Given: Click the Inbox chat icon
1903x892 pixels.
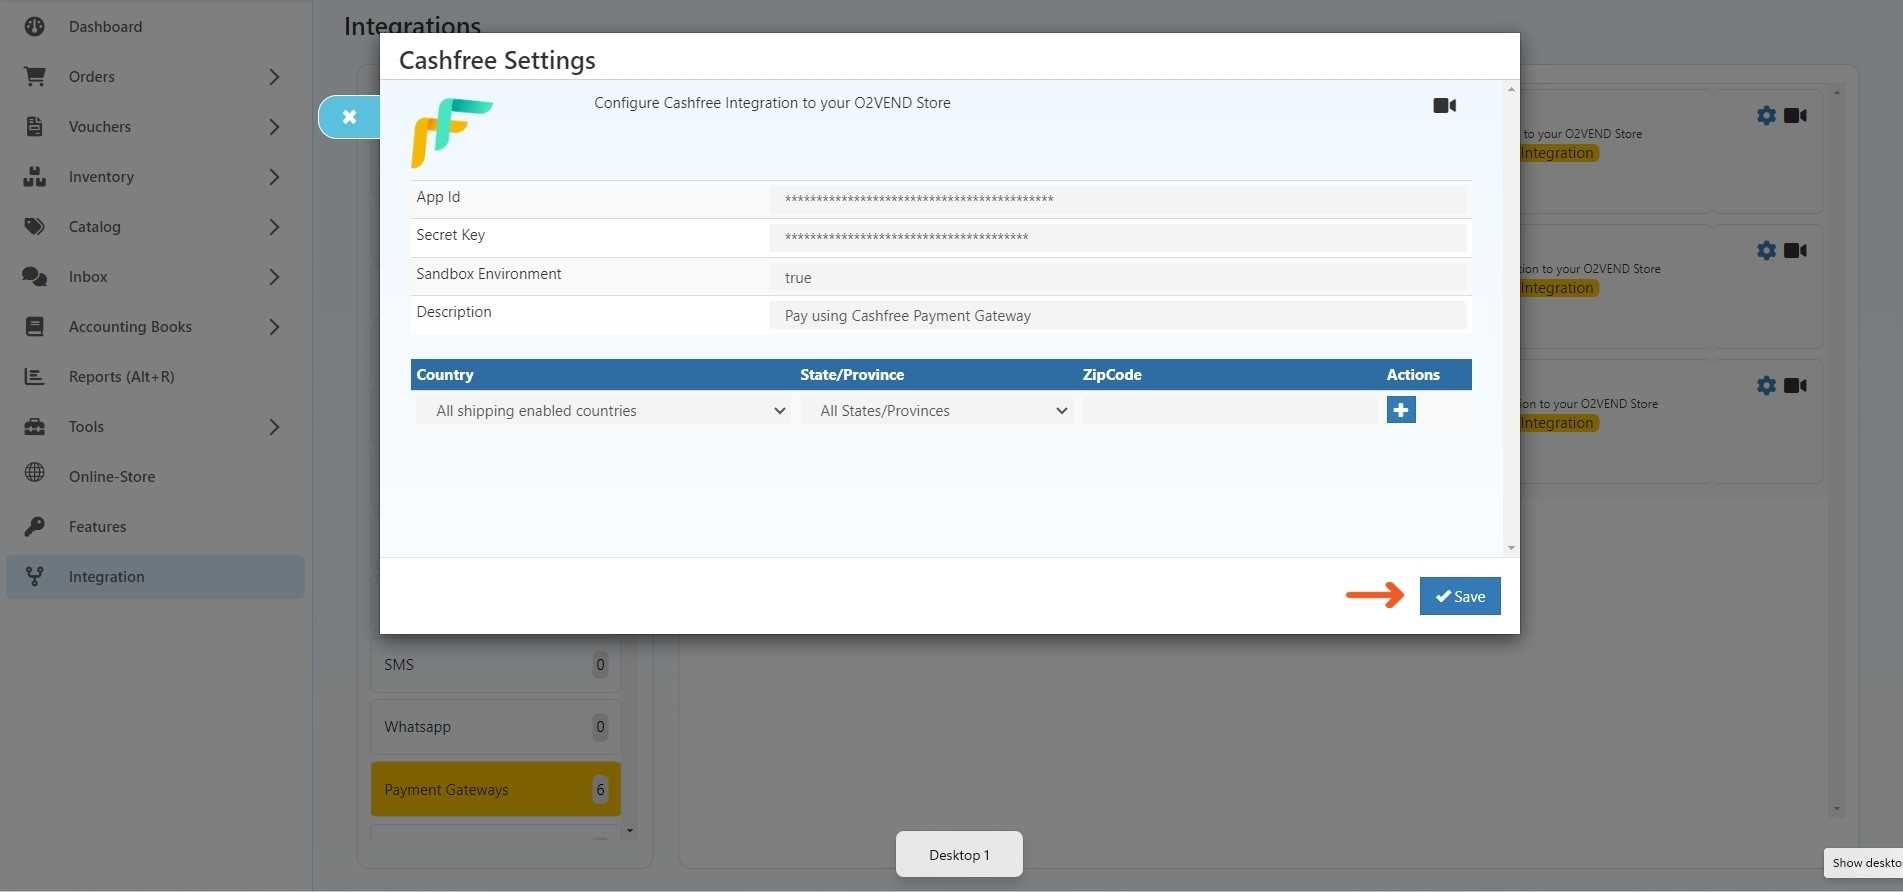Looking at the screenshot, I should click(x=34, y=276).
